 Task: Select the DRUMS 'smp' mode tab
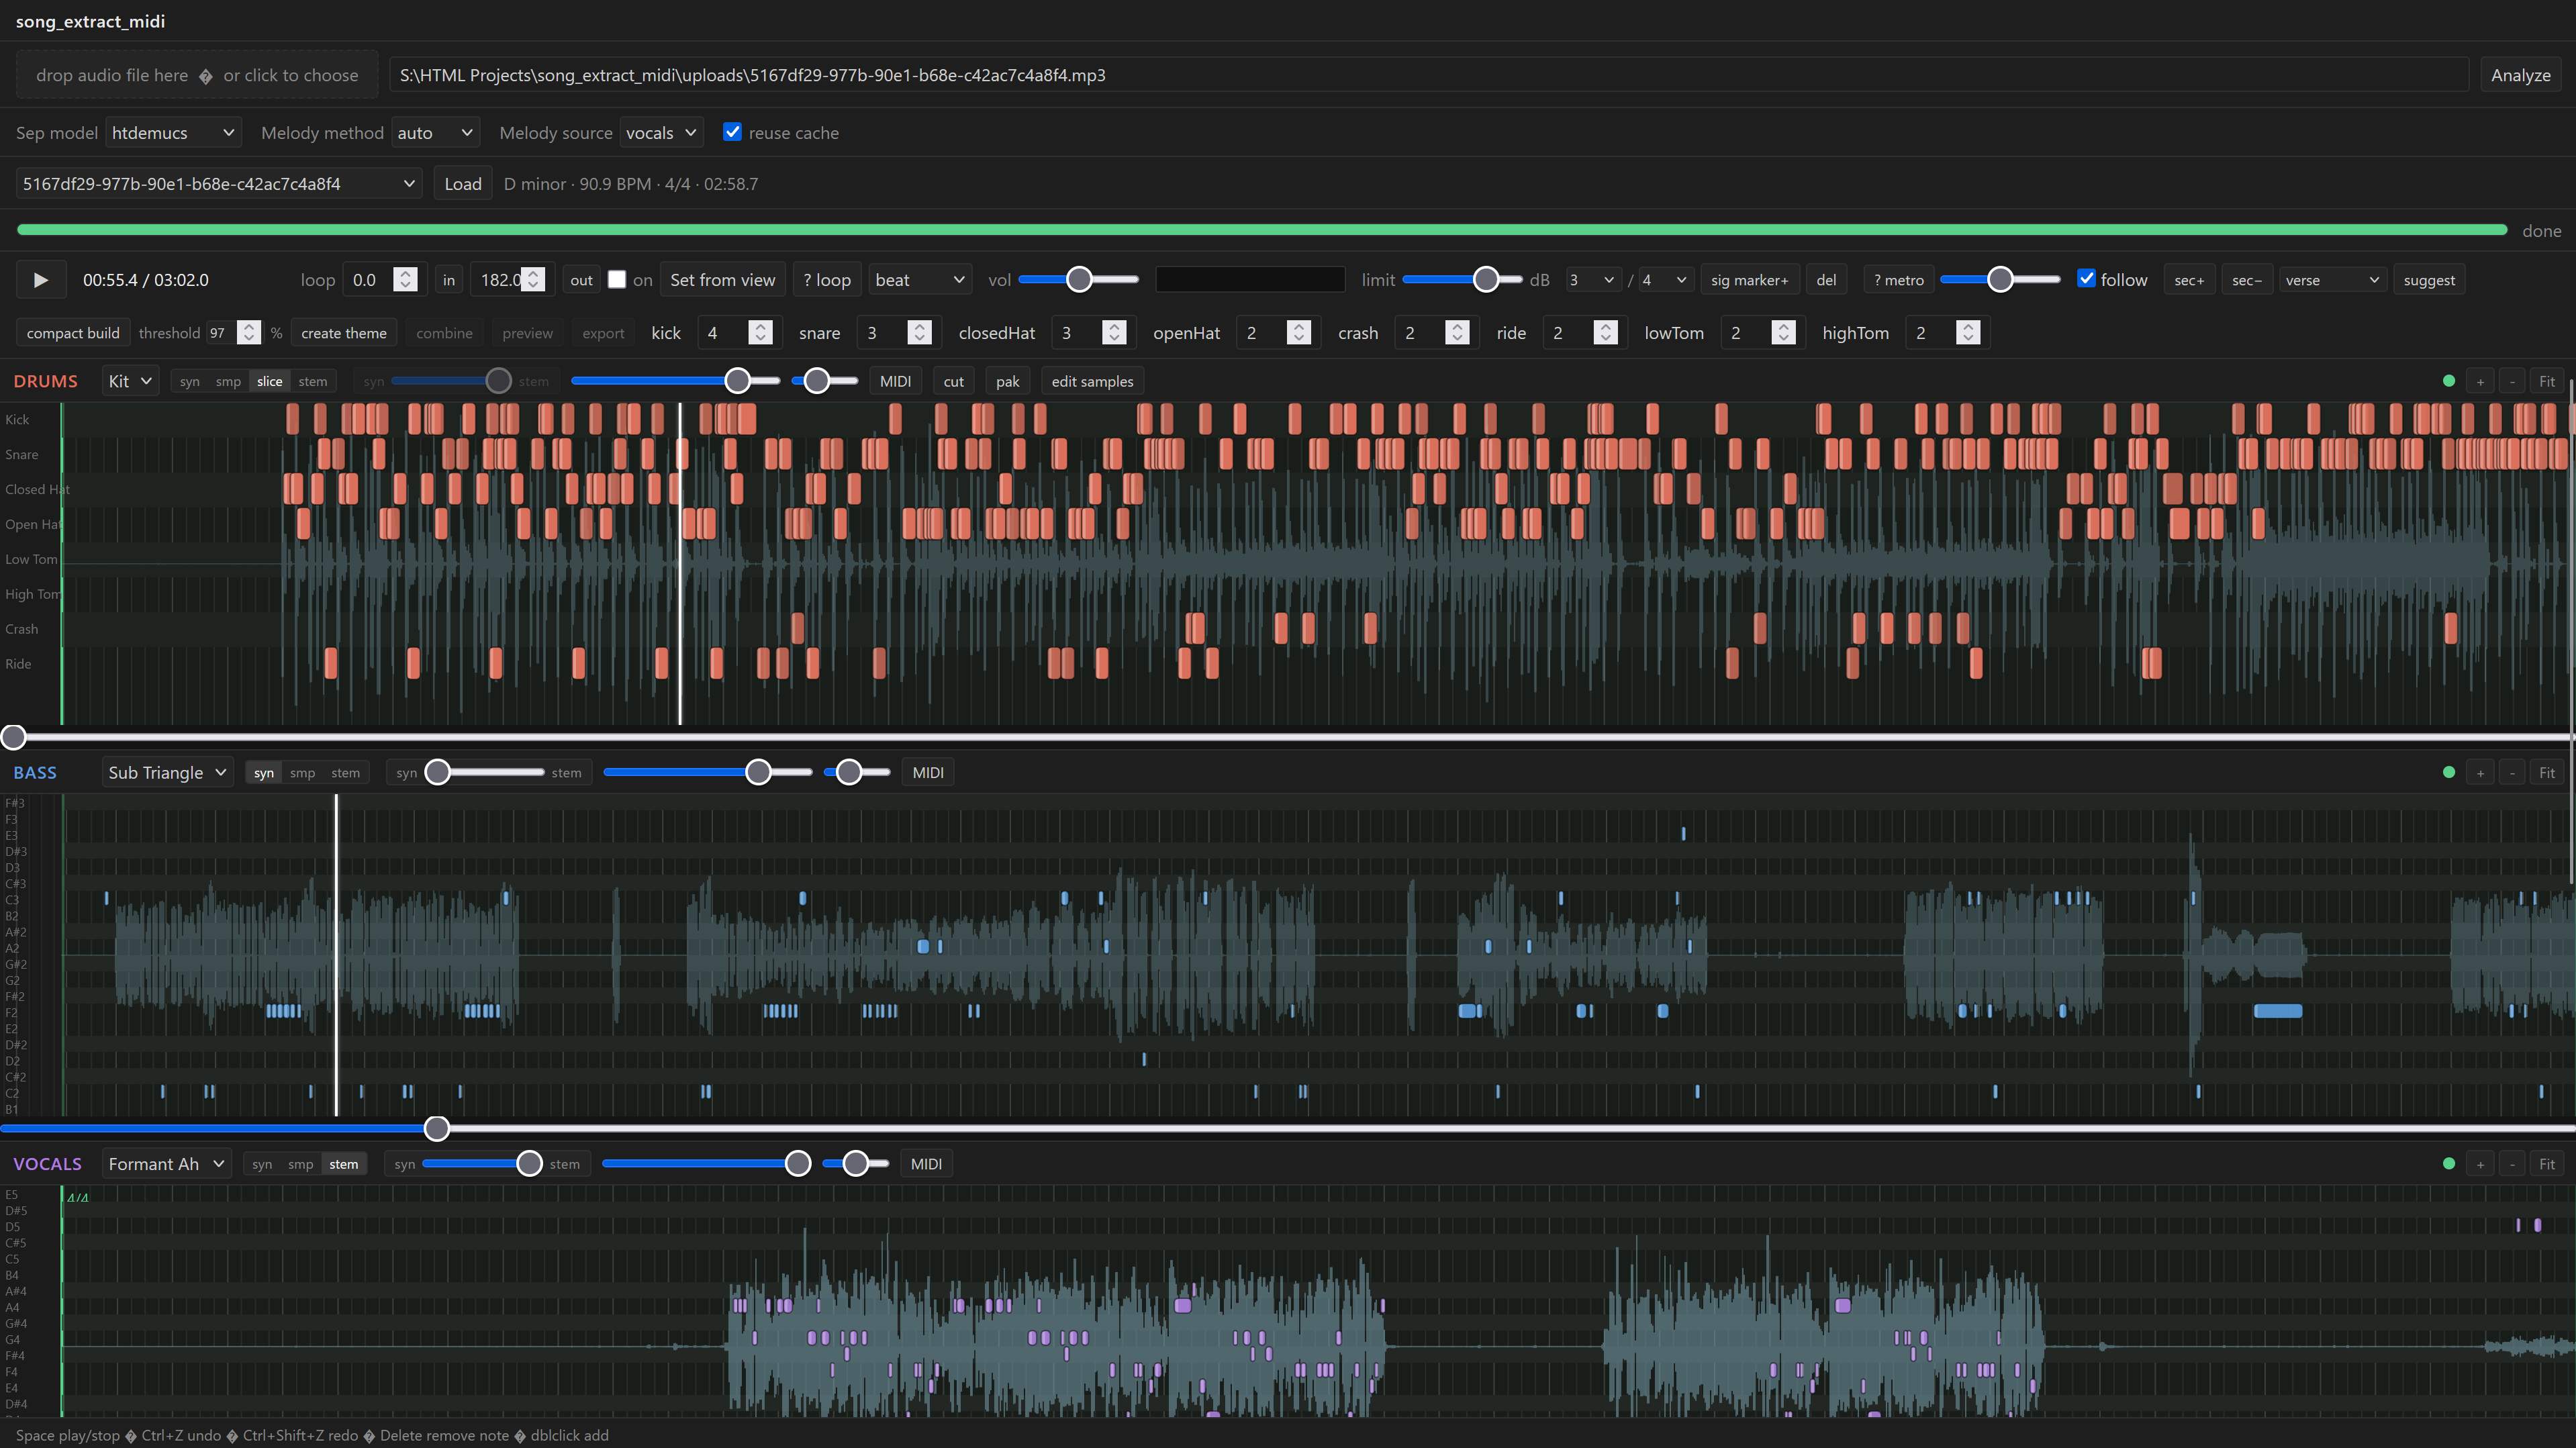point(228,381)
